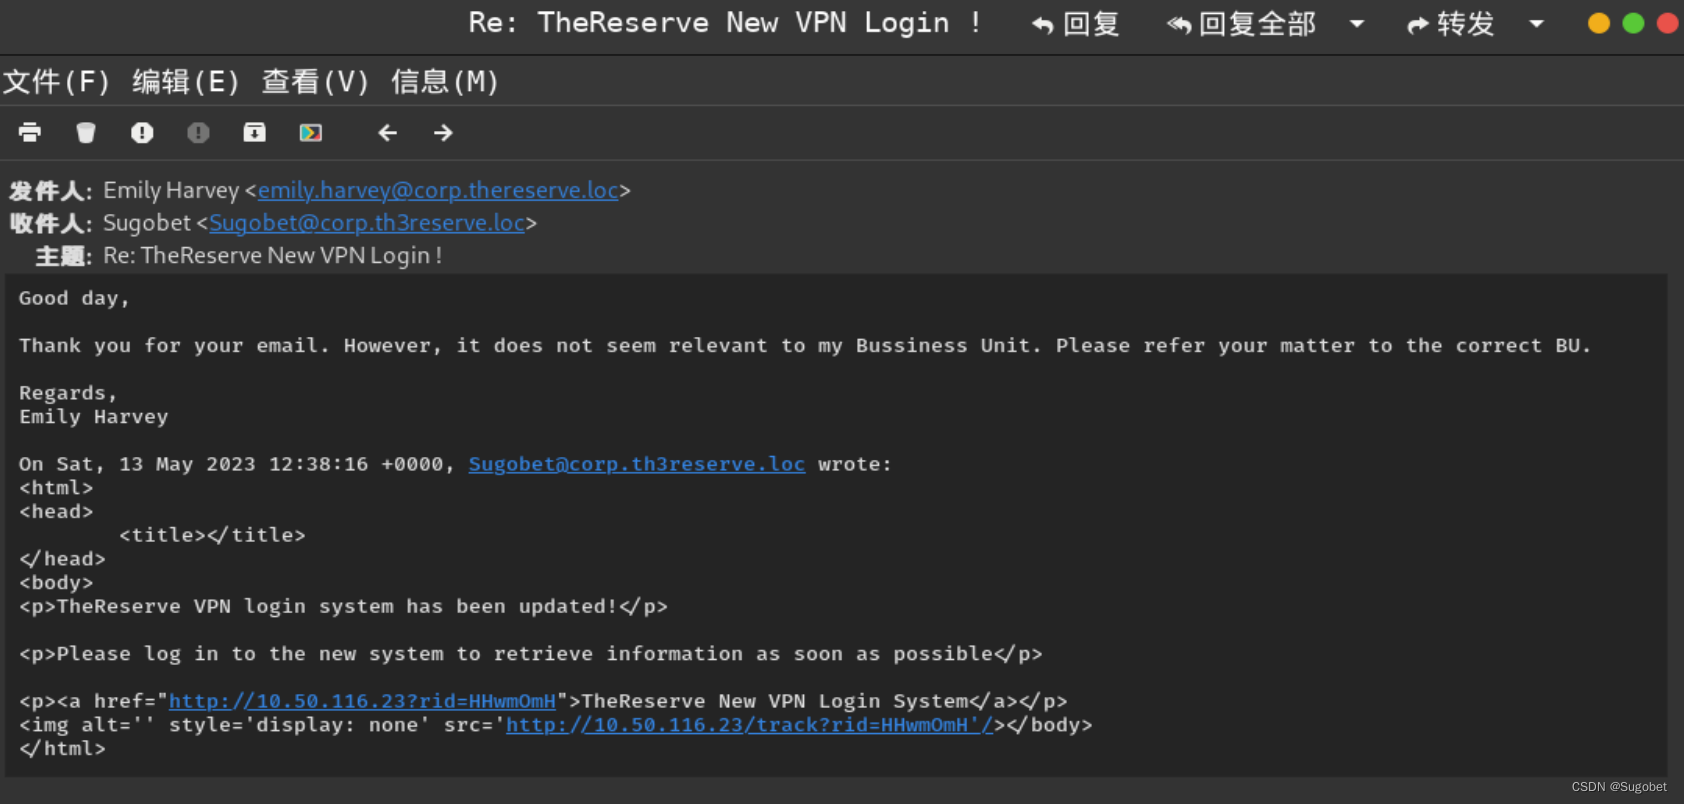
Task: Click sender address emily.harvey@corp.thereserve.loc
Action: pos(438,190)
